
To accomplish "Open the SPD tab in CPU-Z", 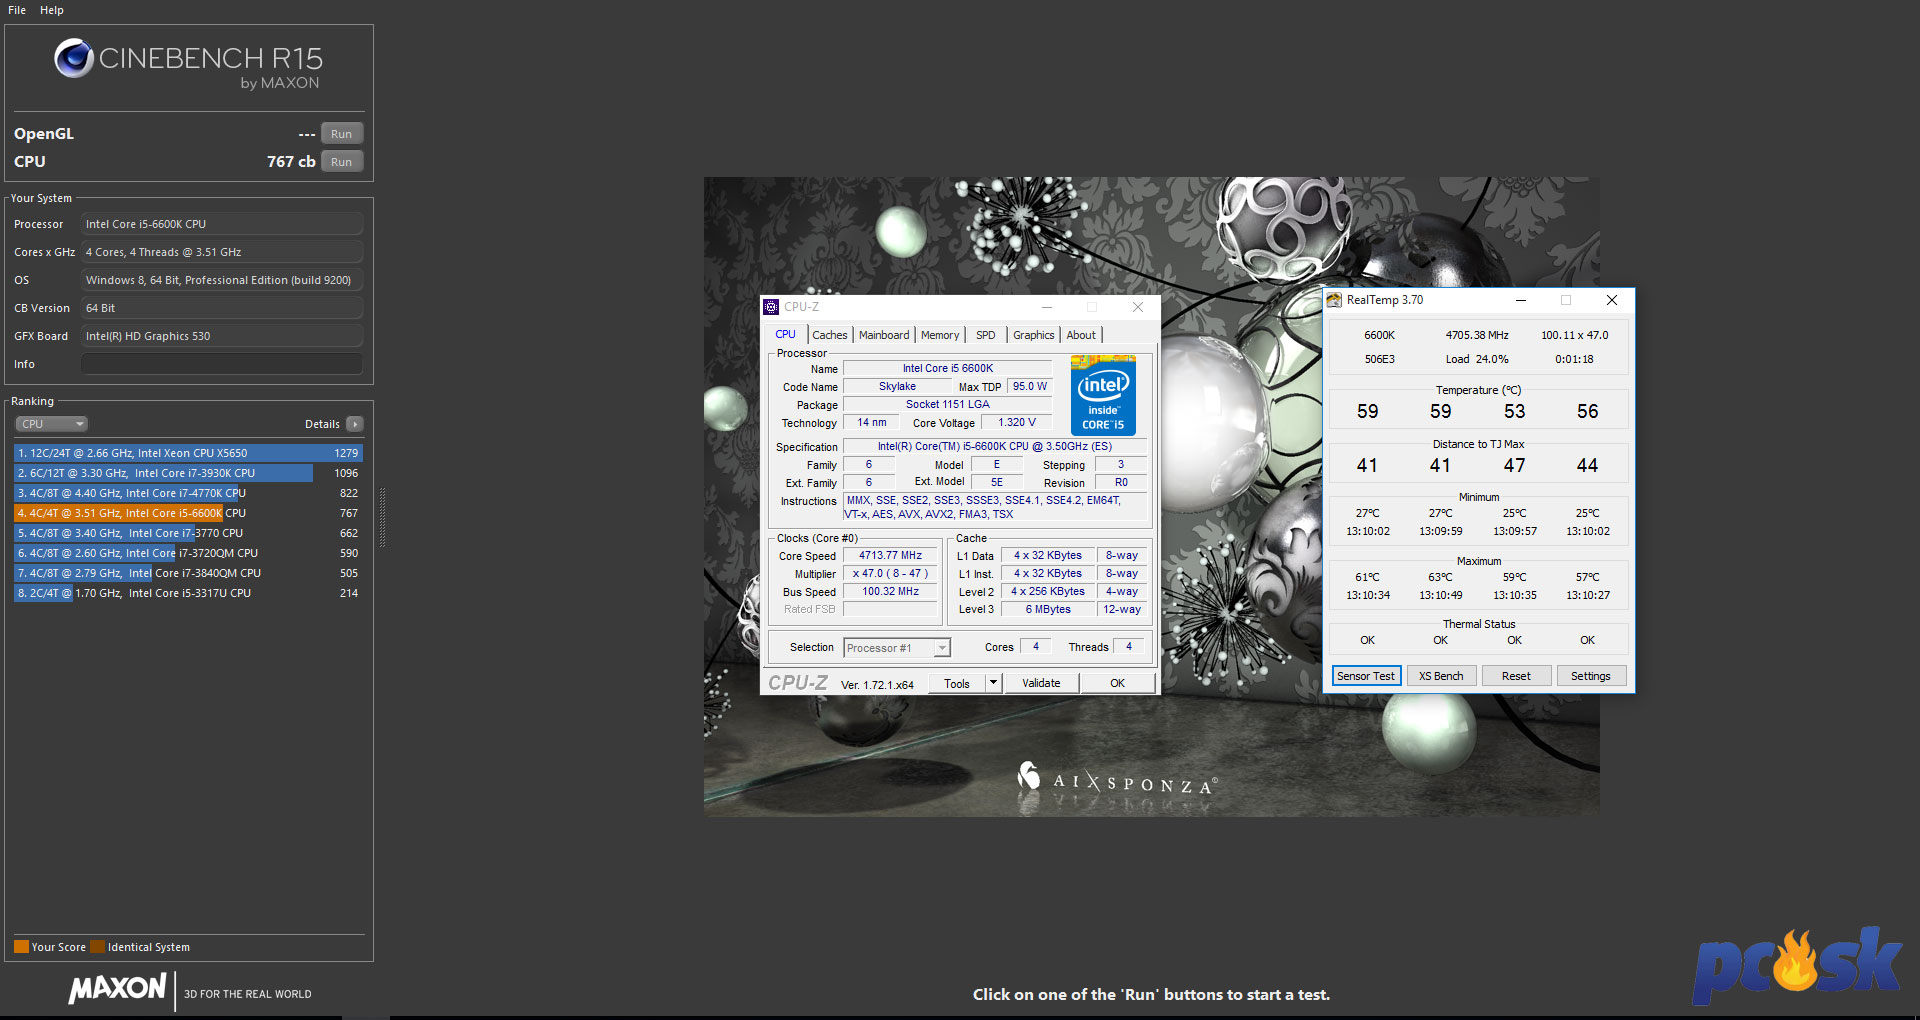I will 986,335.
